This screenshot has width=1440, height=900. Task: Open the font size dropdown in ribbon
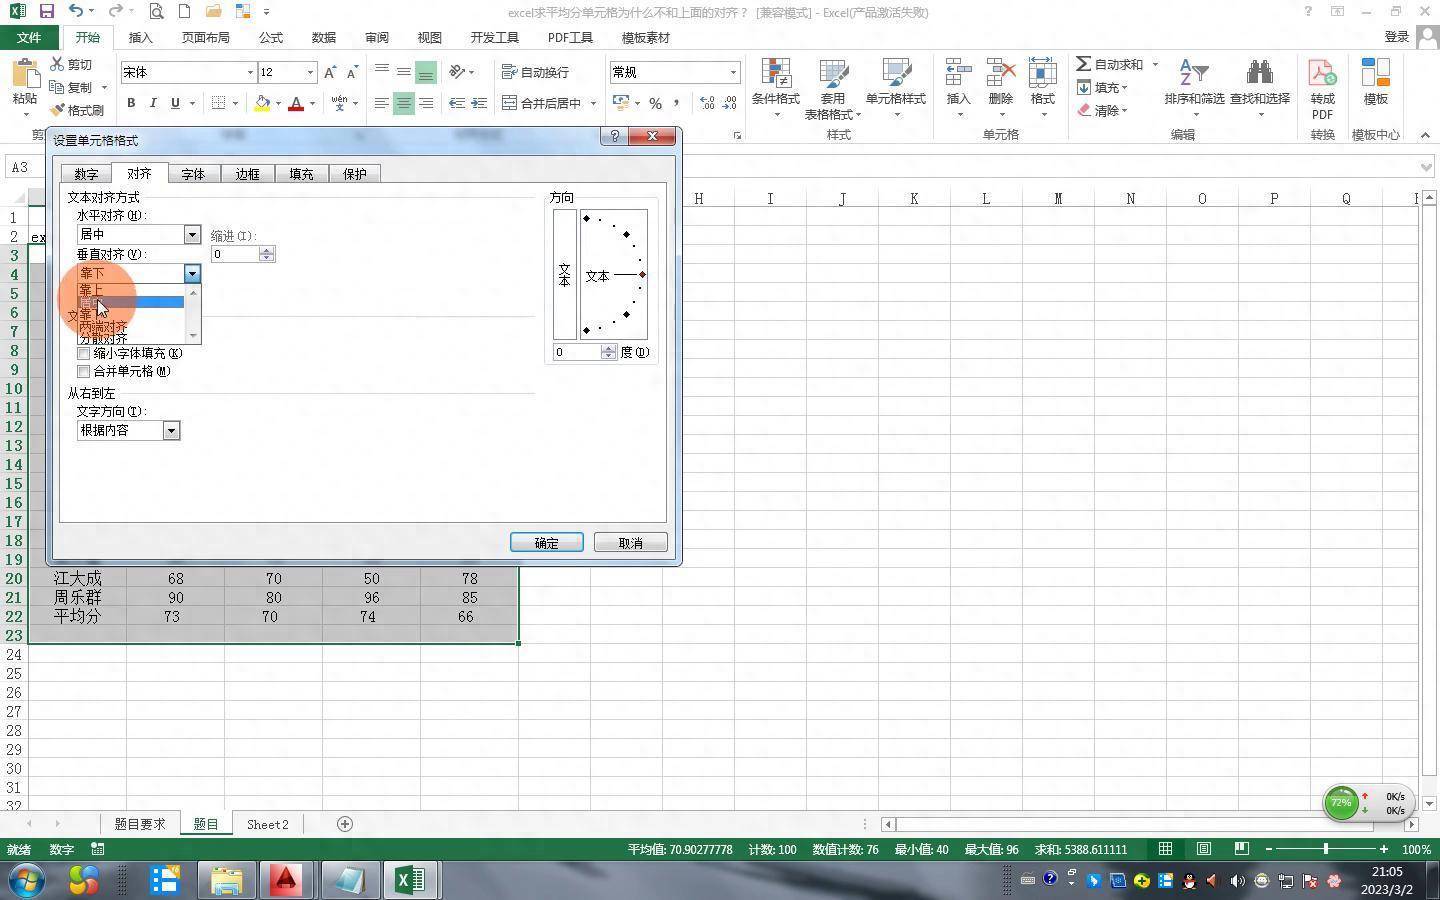point(310,72)
